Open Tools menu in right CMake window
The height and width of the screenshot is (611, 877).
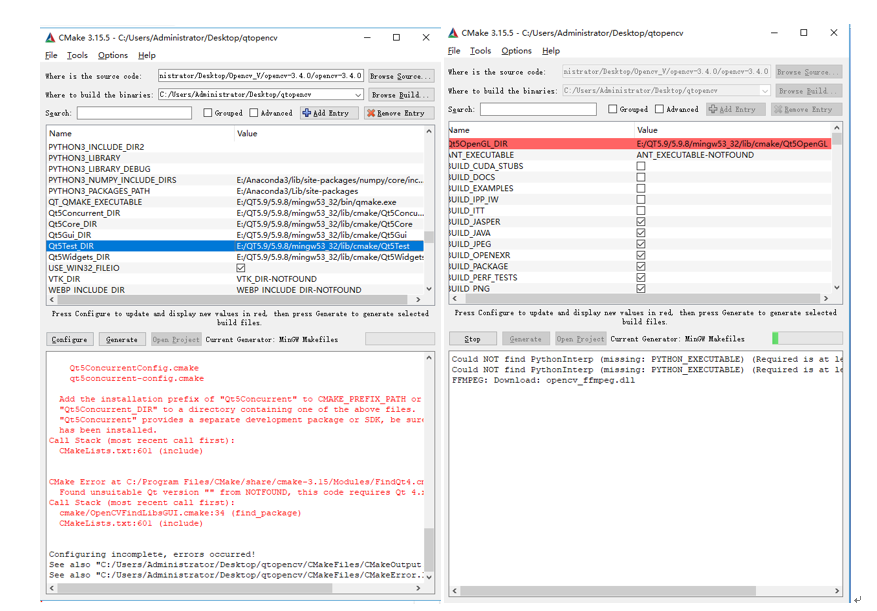(x=480, y=51)
